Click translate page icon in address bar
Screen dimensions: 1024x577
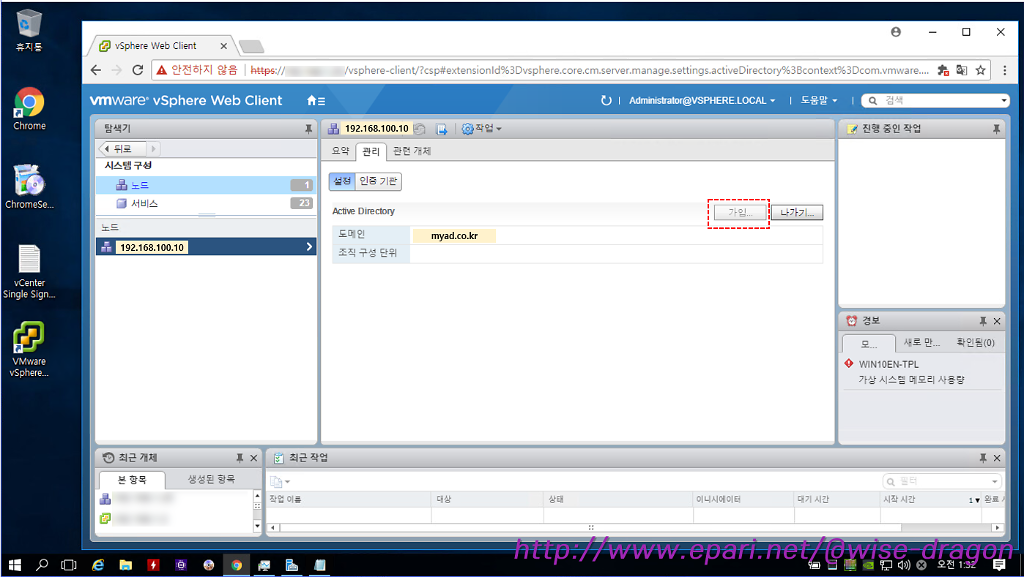pos(961,70)
